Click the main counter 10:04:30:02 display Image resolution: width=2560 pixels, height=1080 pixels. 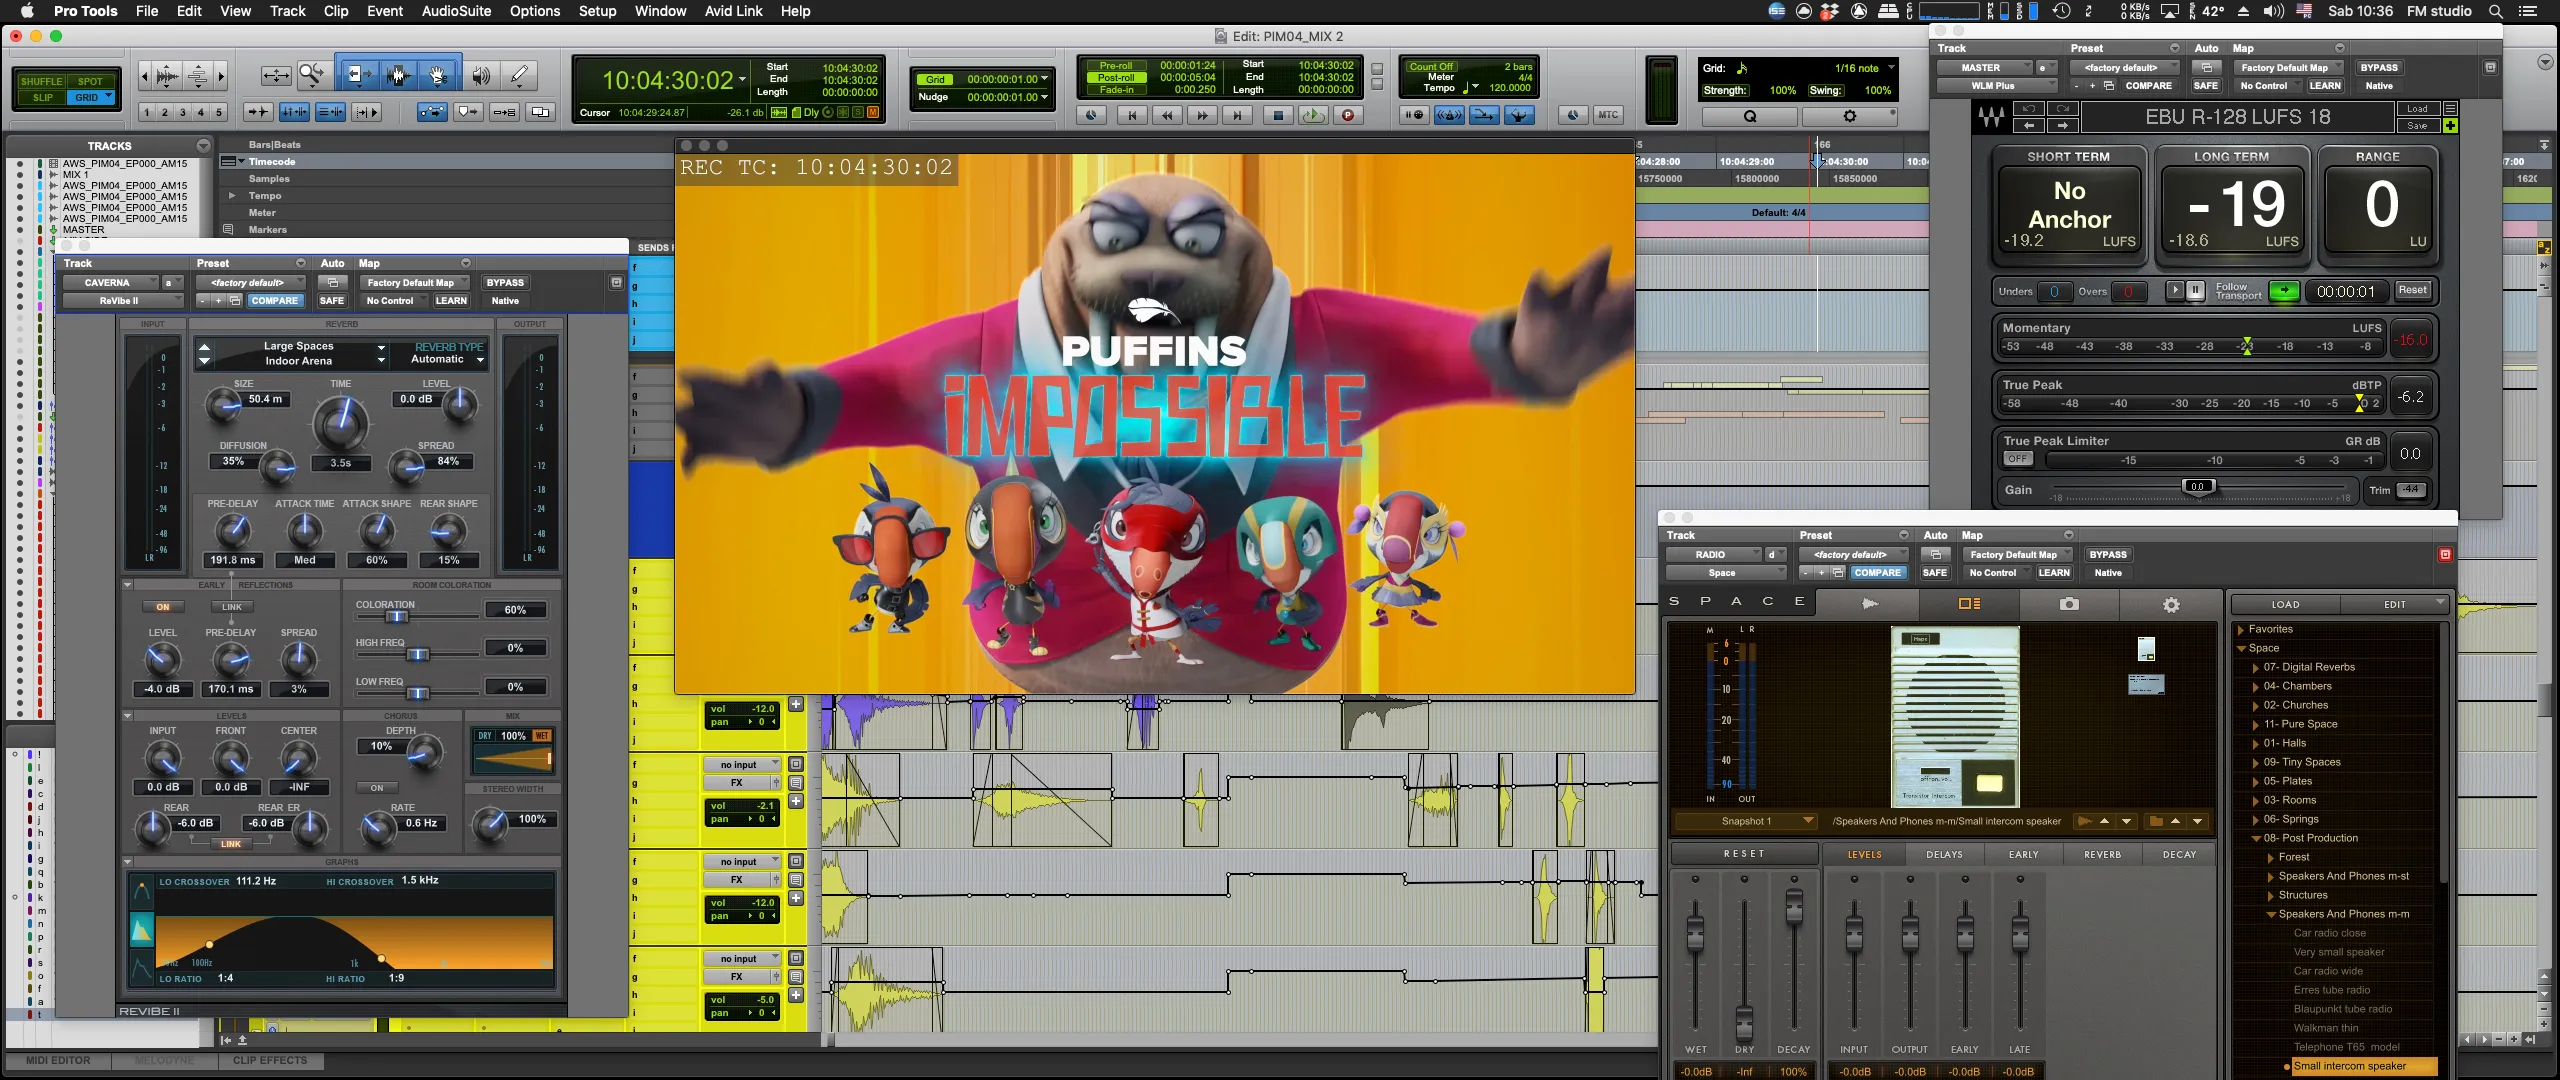(x=668, y=80)
